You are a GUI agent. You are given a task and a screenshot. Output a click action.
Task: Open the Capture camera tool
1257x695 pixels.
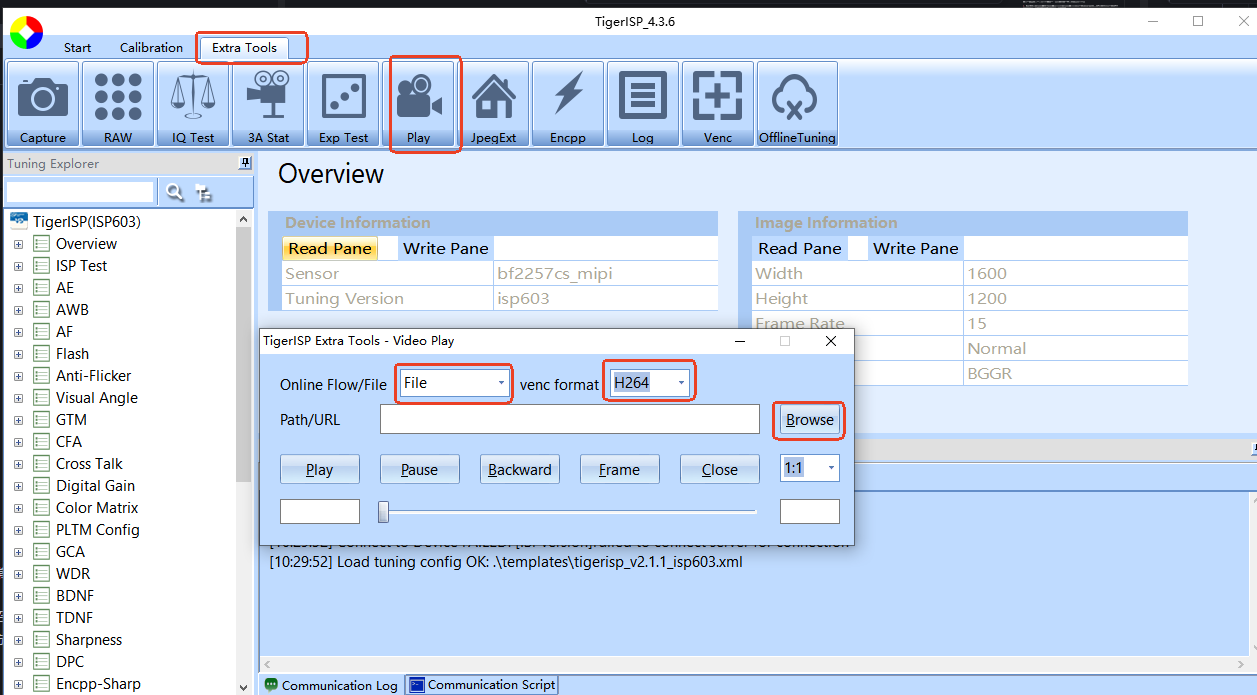[43, 104]
